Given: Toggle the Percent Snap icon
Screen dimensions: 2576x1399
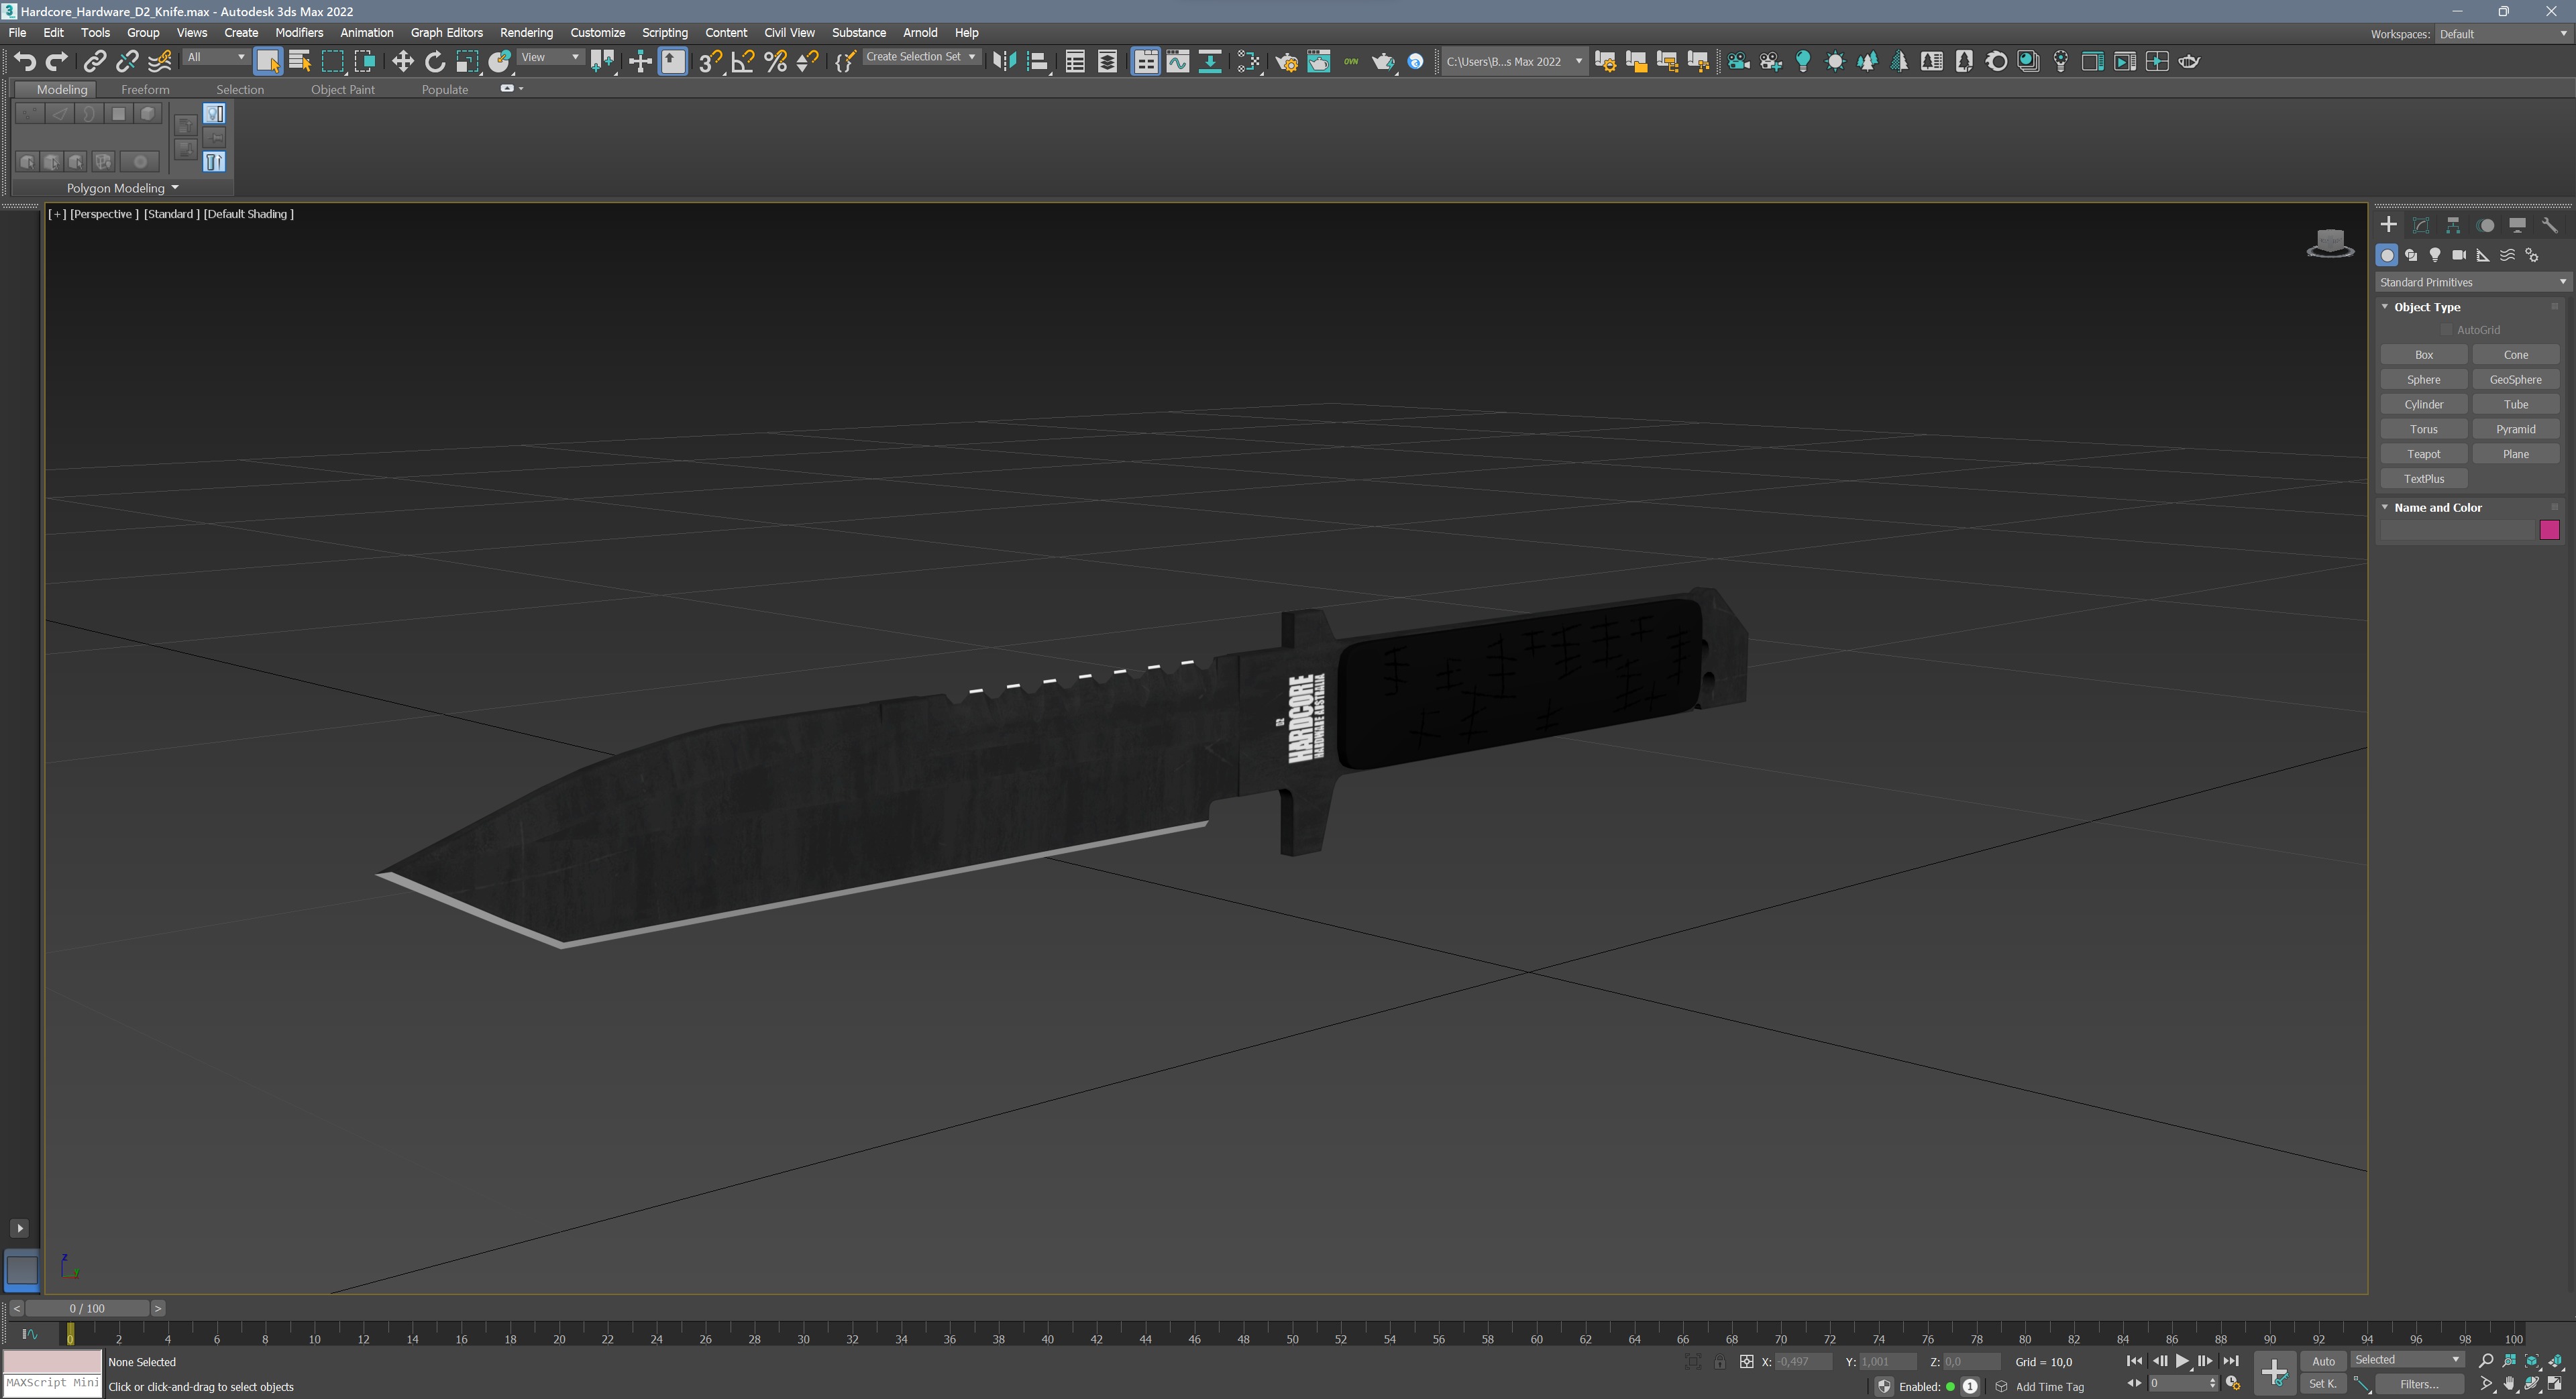Looking at the screenshot, I should tap(775, 62).
